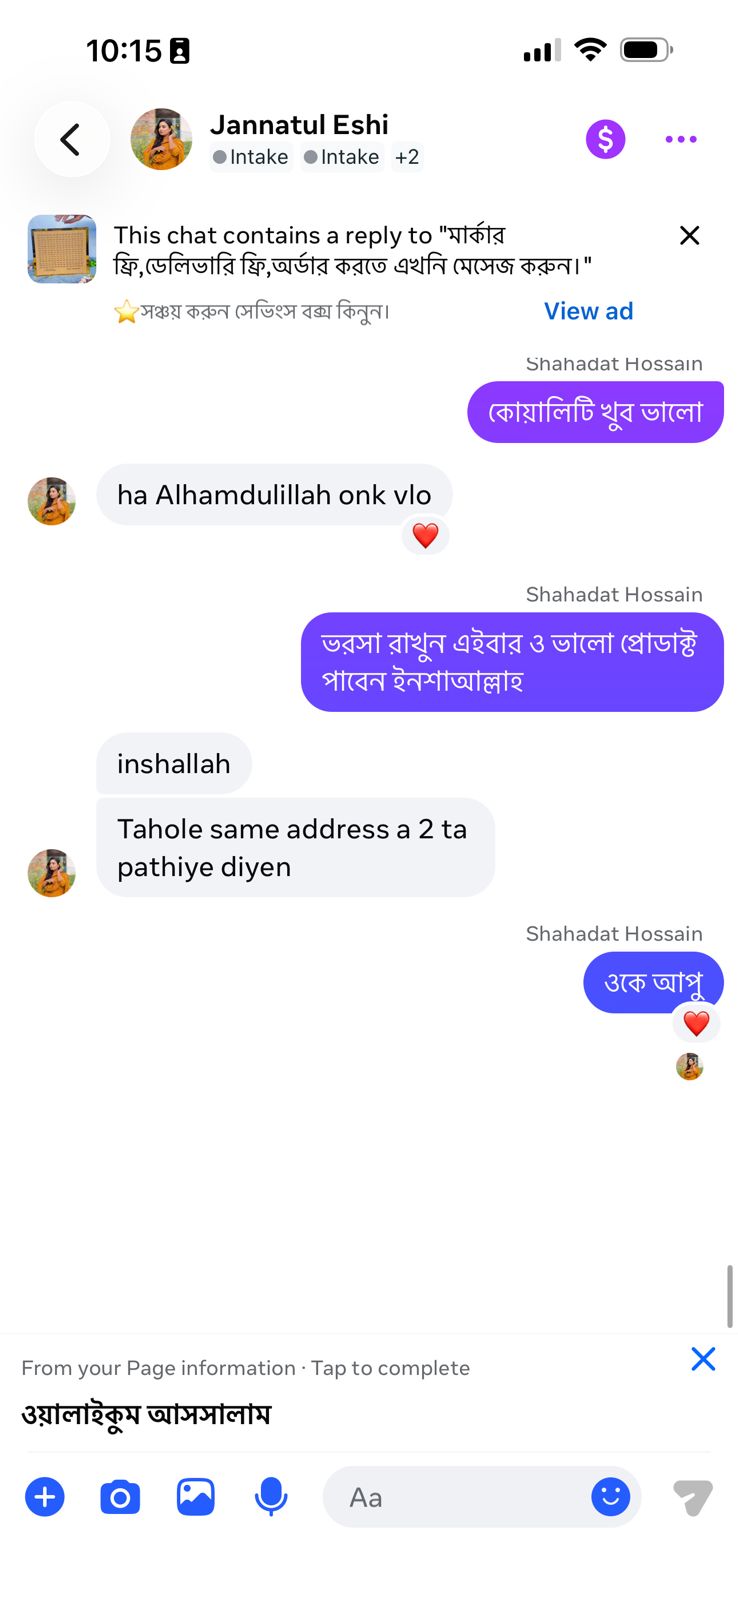Tap the microphone voice message icon
This screenshot has height=1600, width=738.
[x=271, y=1497]
